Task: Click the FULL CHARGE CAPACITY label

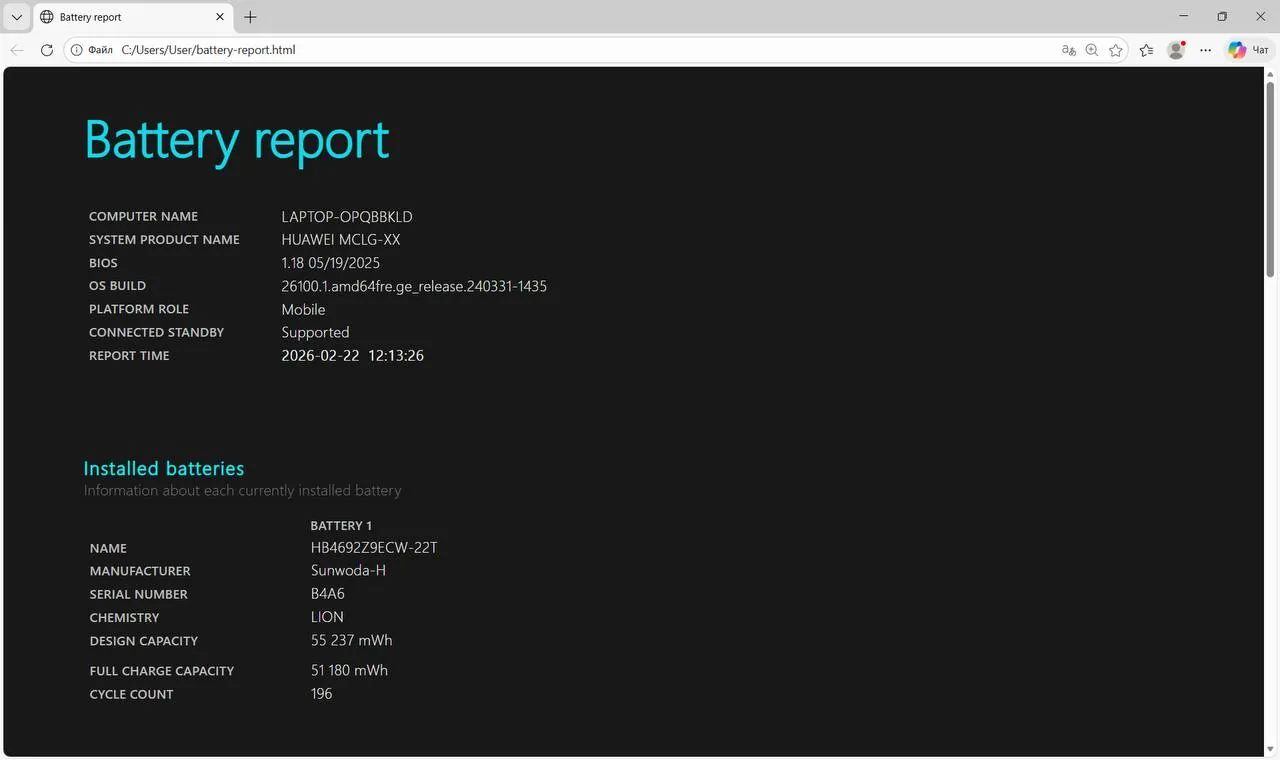Action: (x=161, y=671)
